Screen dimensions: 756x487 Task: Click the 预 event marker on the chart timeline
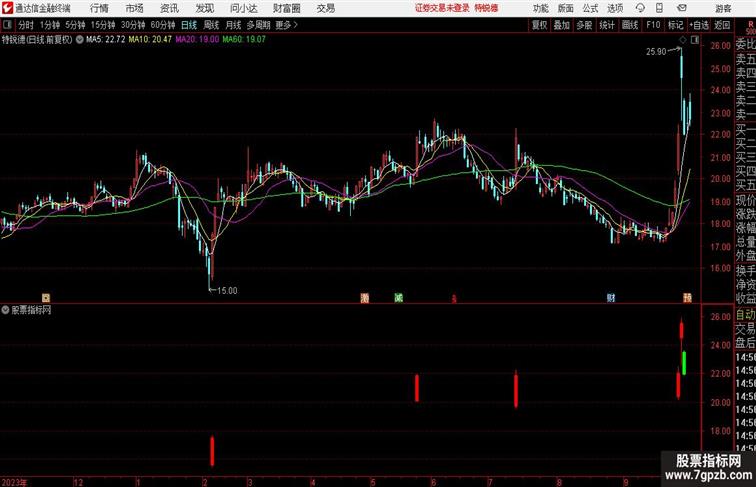pos(687,298)
